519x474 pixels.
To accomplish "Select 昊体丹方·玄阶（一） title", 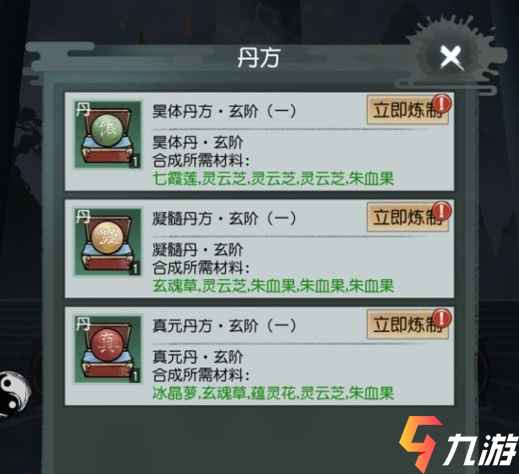I will [224, 111].
